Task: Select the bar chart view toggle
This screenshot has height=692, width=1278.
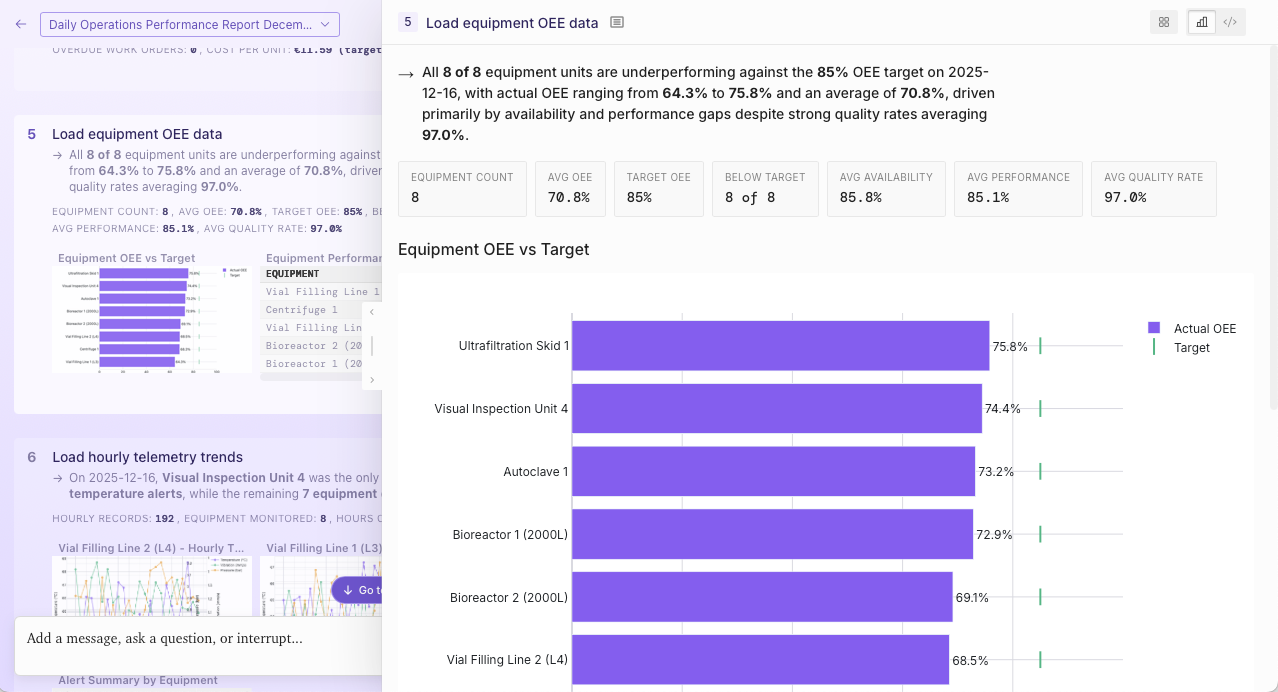Action: (x=1202, y=22)
